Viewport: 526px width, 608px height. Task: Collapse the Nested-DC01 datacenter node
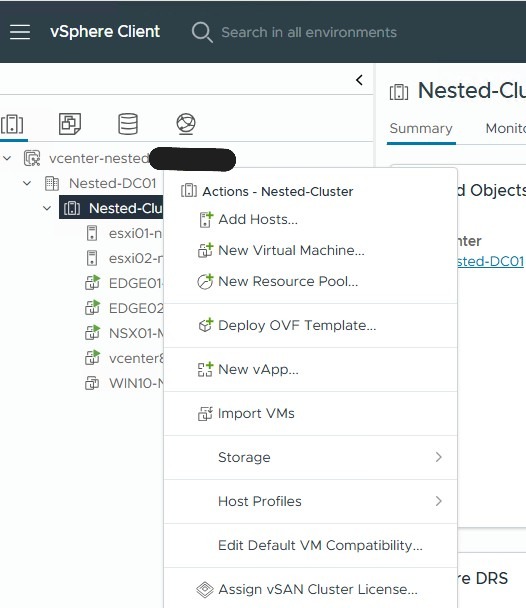click(27, 183)
